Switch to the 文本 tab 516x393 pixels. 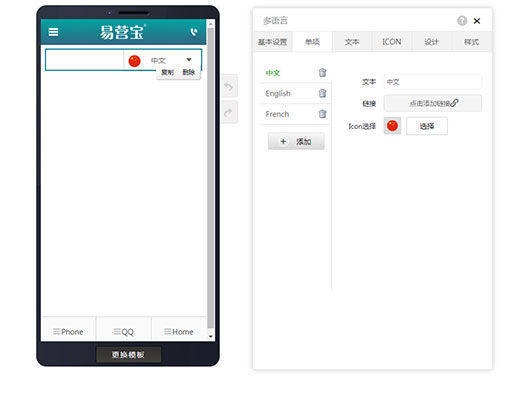point(352,42)
